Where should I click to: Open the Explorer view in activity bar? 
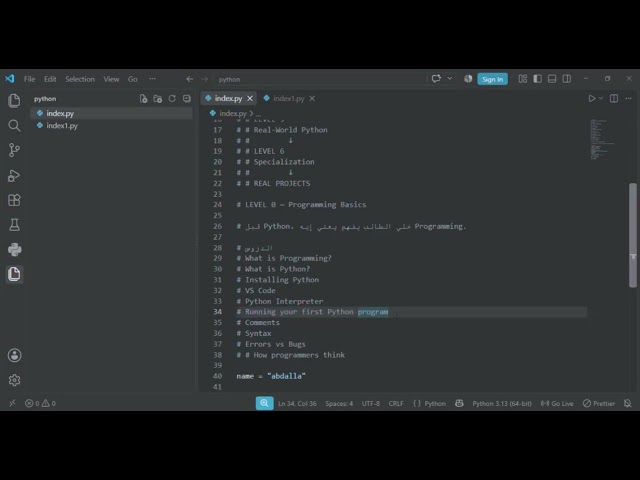click(14, 100)
